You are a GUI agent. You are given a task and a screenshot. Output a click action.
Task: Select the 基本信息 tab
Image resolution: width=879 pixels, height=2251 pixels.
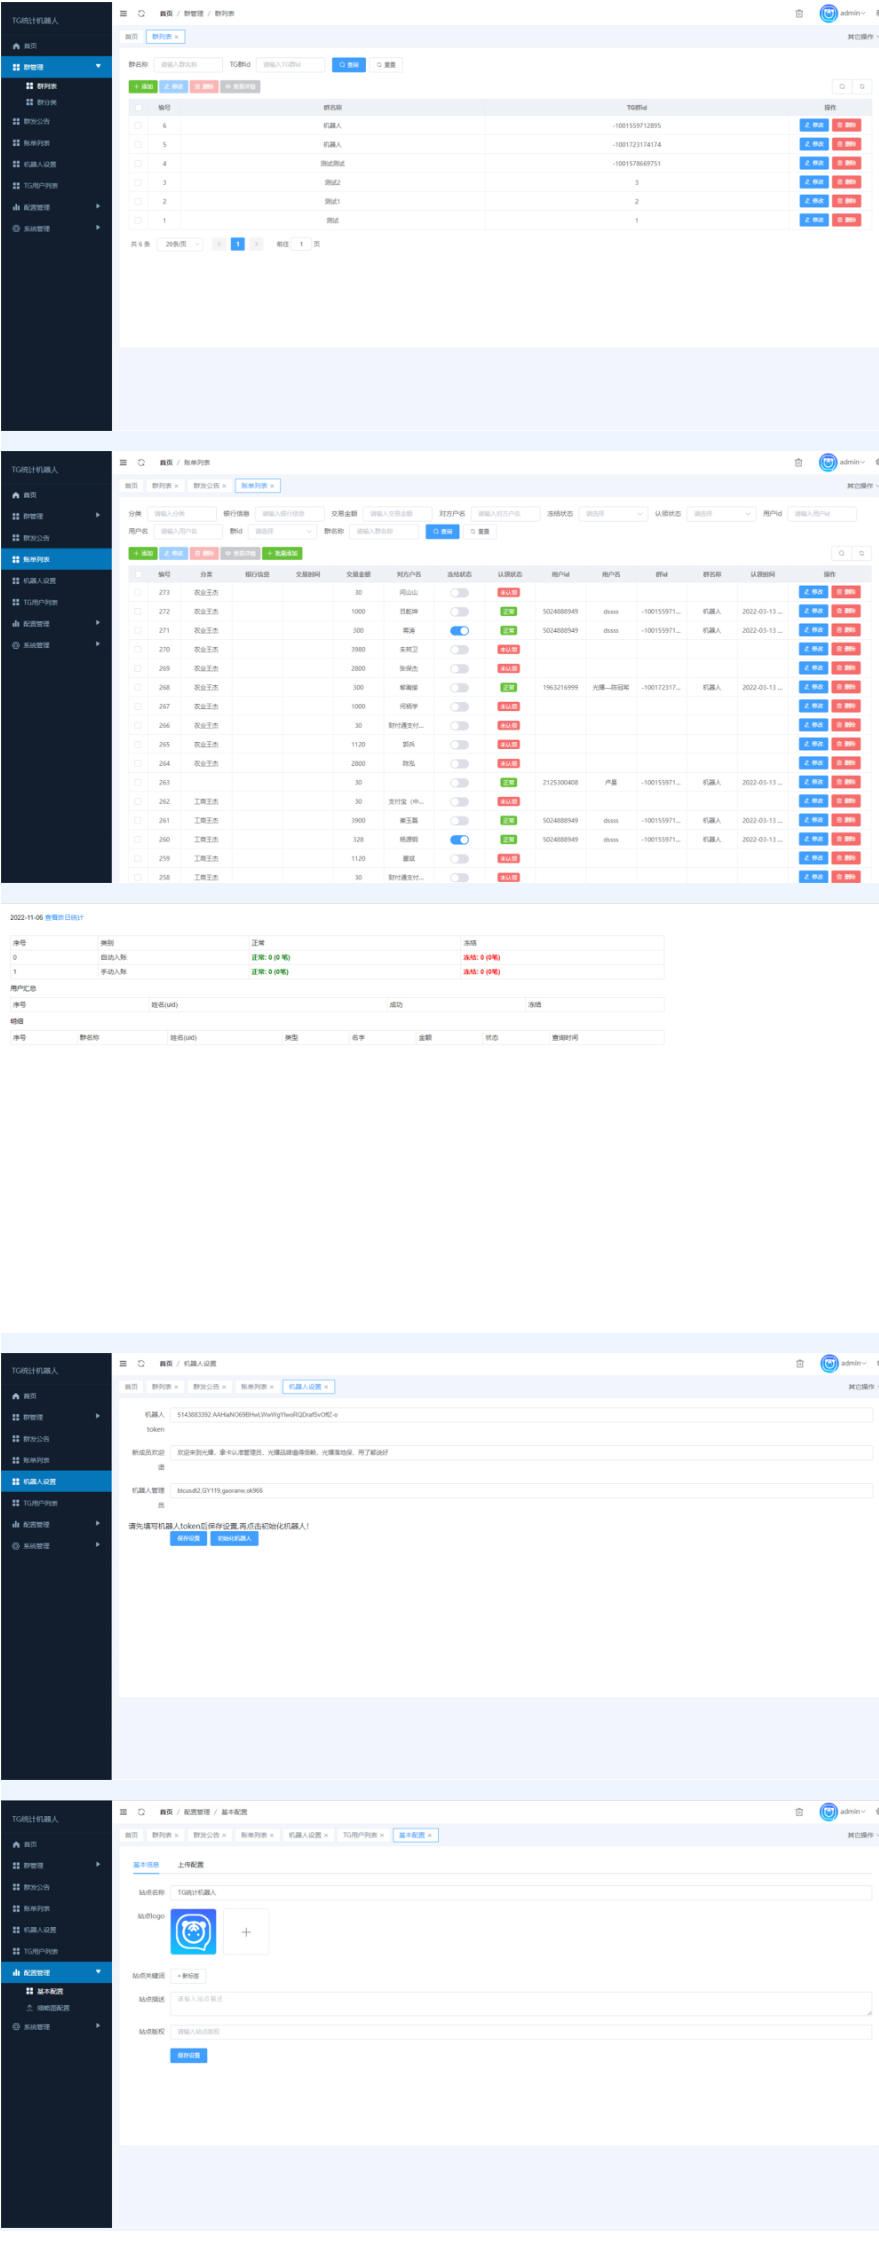click(146, 1865)
